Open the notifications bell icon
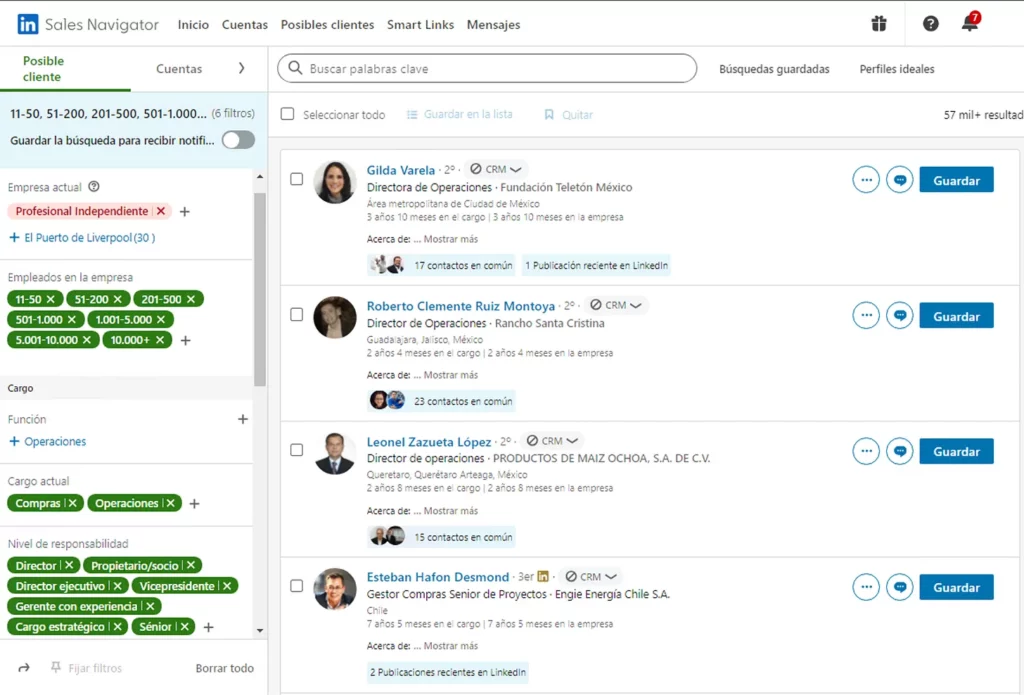Screen dimensions: 1024x695 point(969,24)
